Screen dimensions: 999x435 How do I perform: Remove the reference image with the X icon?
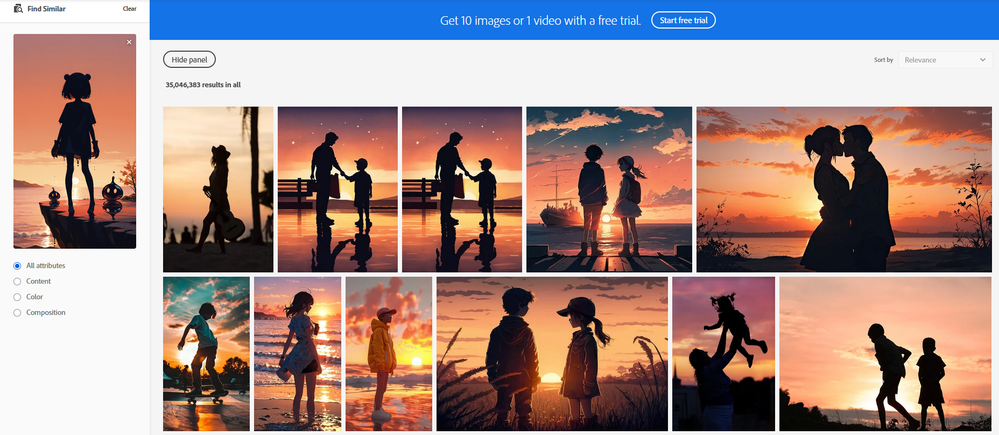(x=129, y=43)
